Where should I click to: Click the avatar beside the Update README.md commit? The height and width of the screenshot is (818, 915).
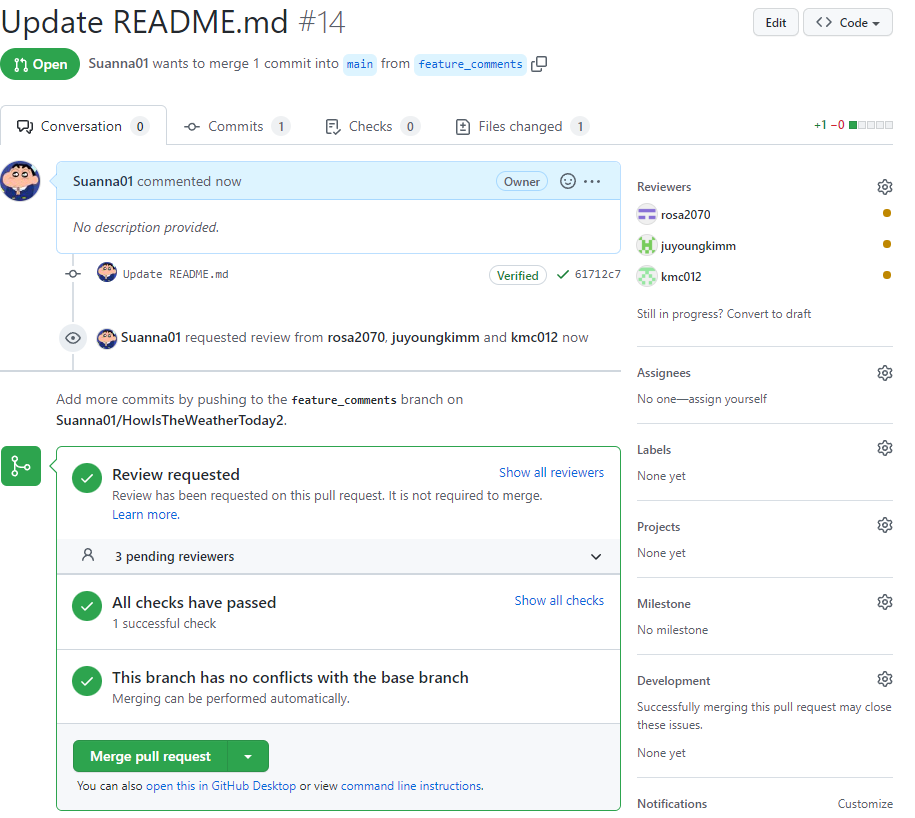tap(107, 272)
